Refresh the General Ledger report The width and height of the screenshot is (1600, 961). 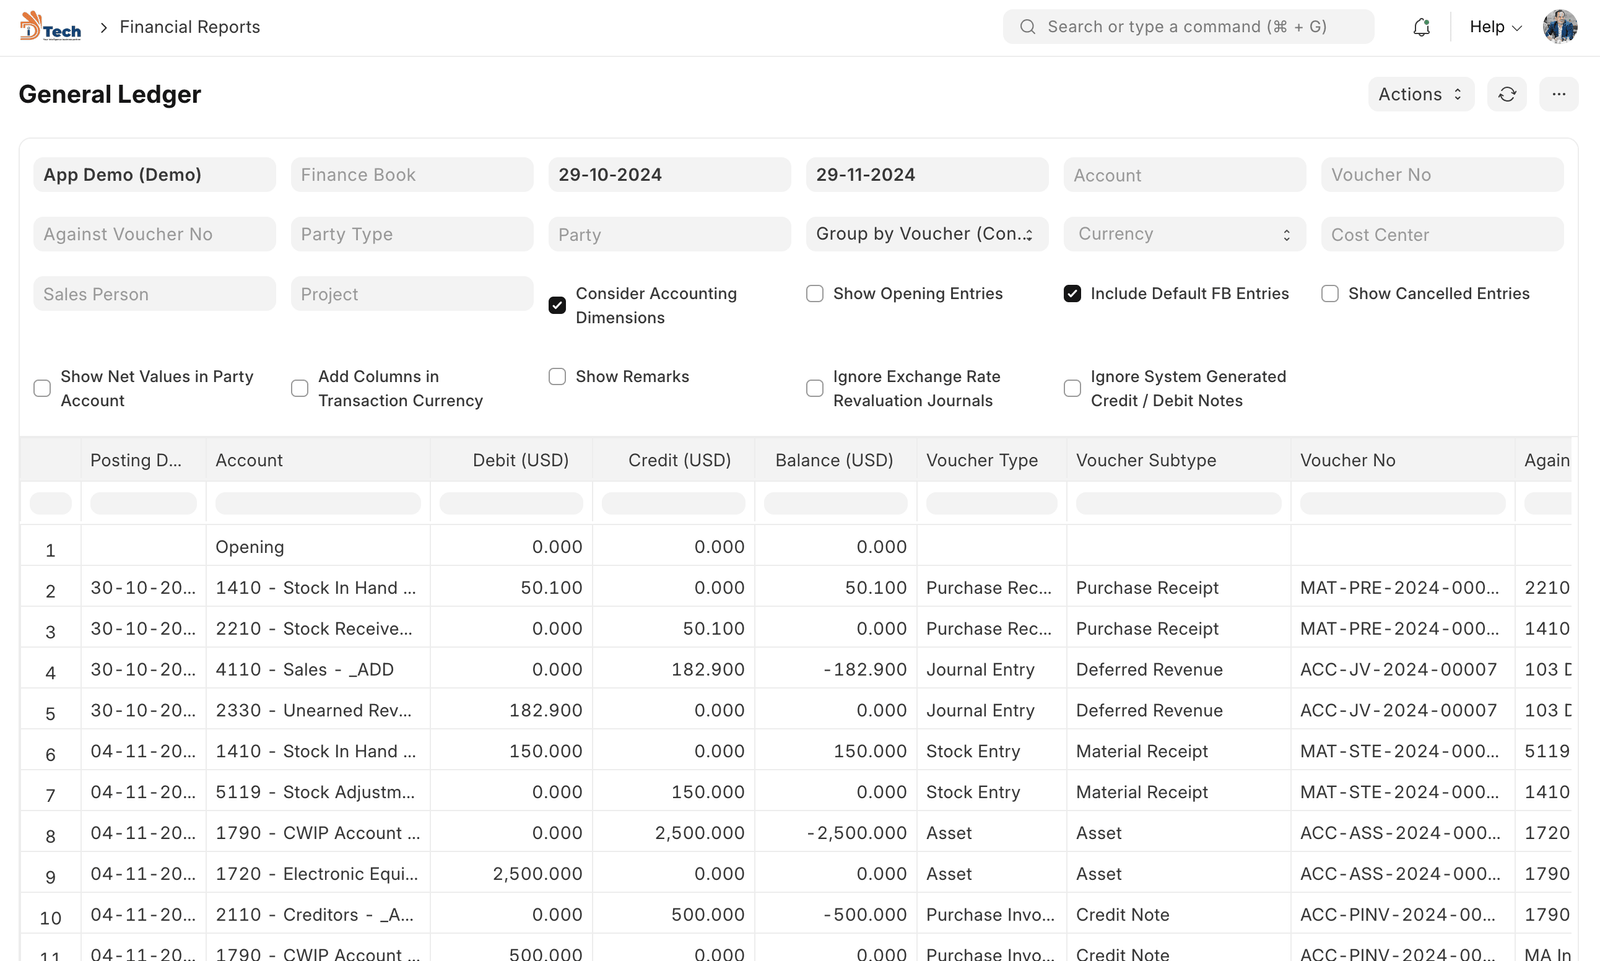1507,94
